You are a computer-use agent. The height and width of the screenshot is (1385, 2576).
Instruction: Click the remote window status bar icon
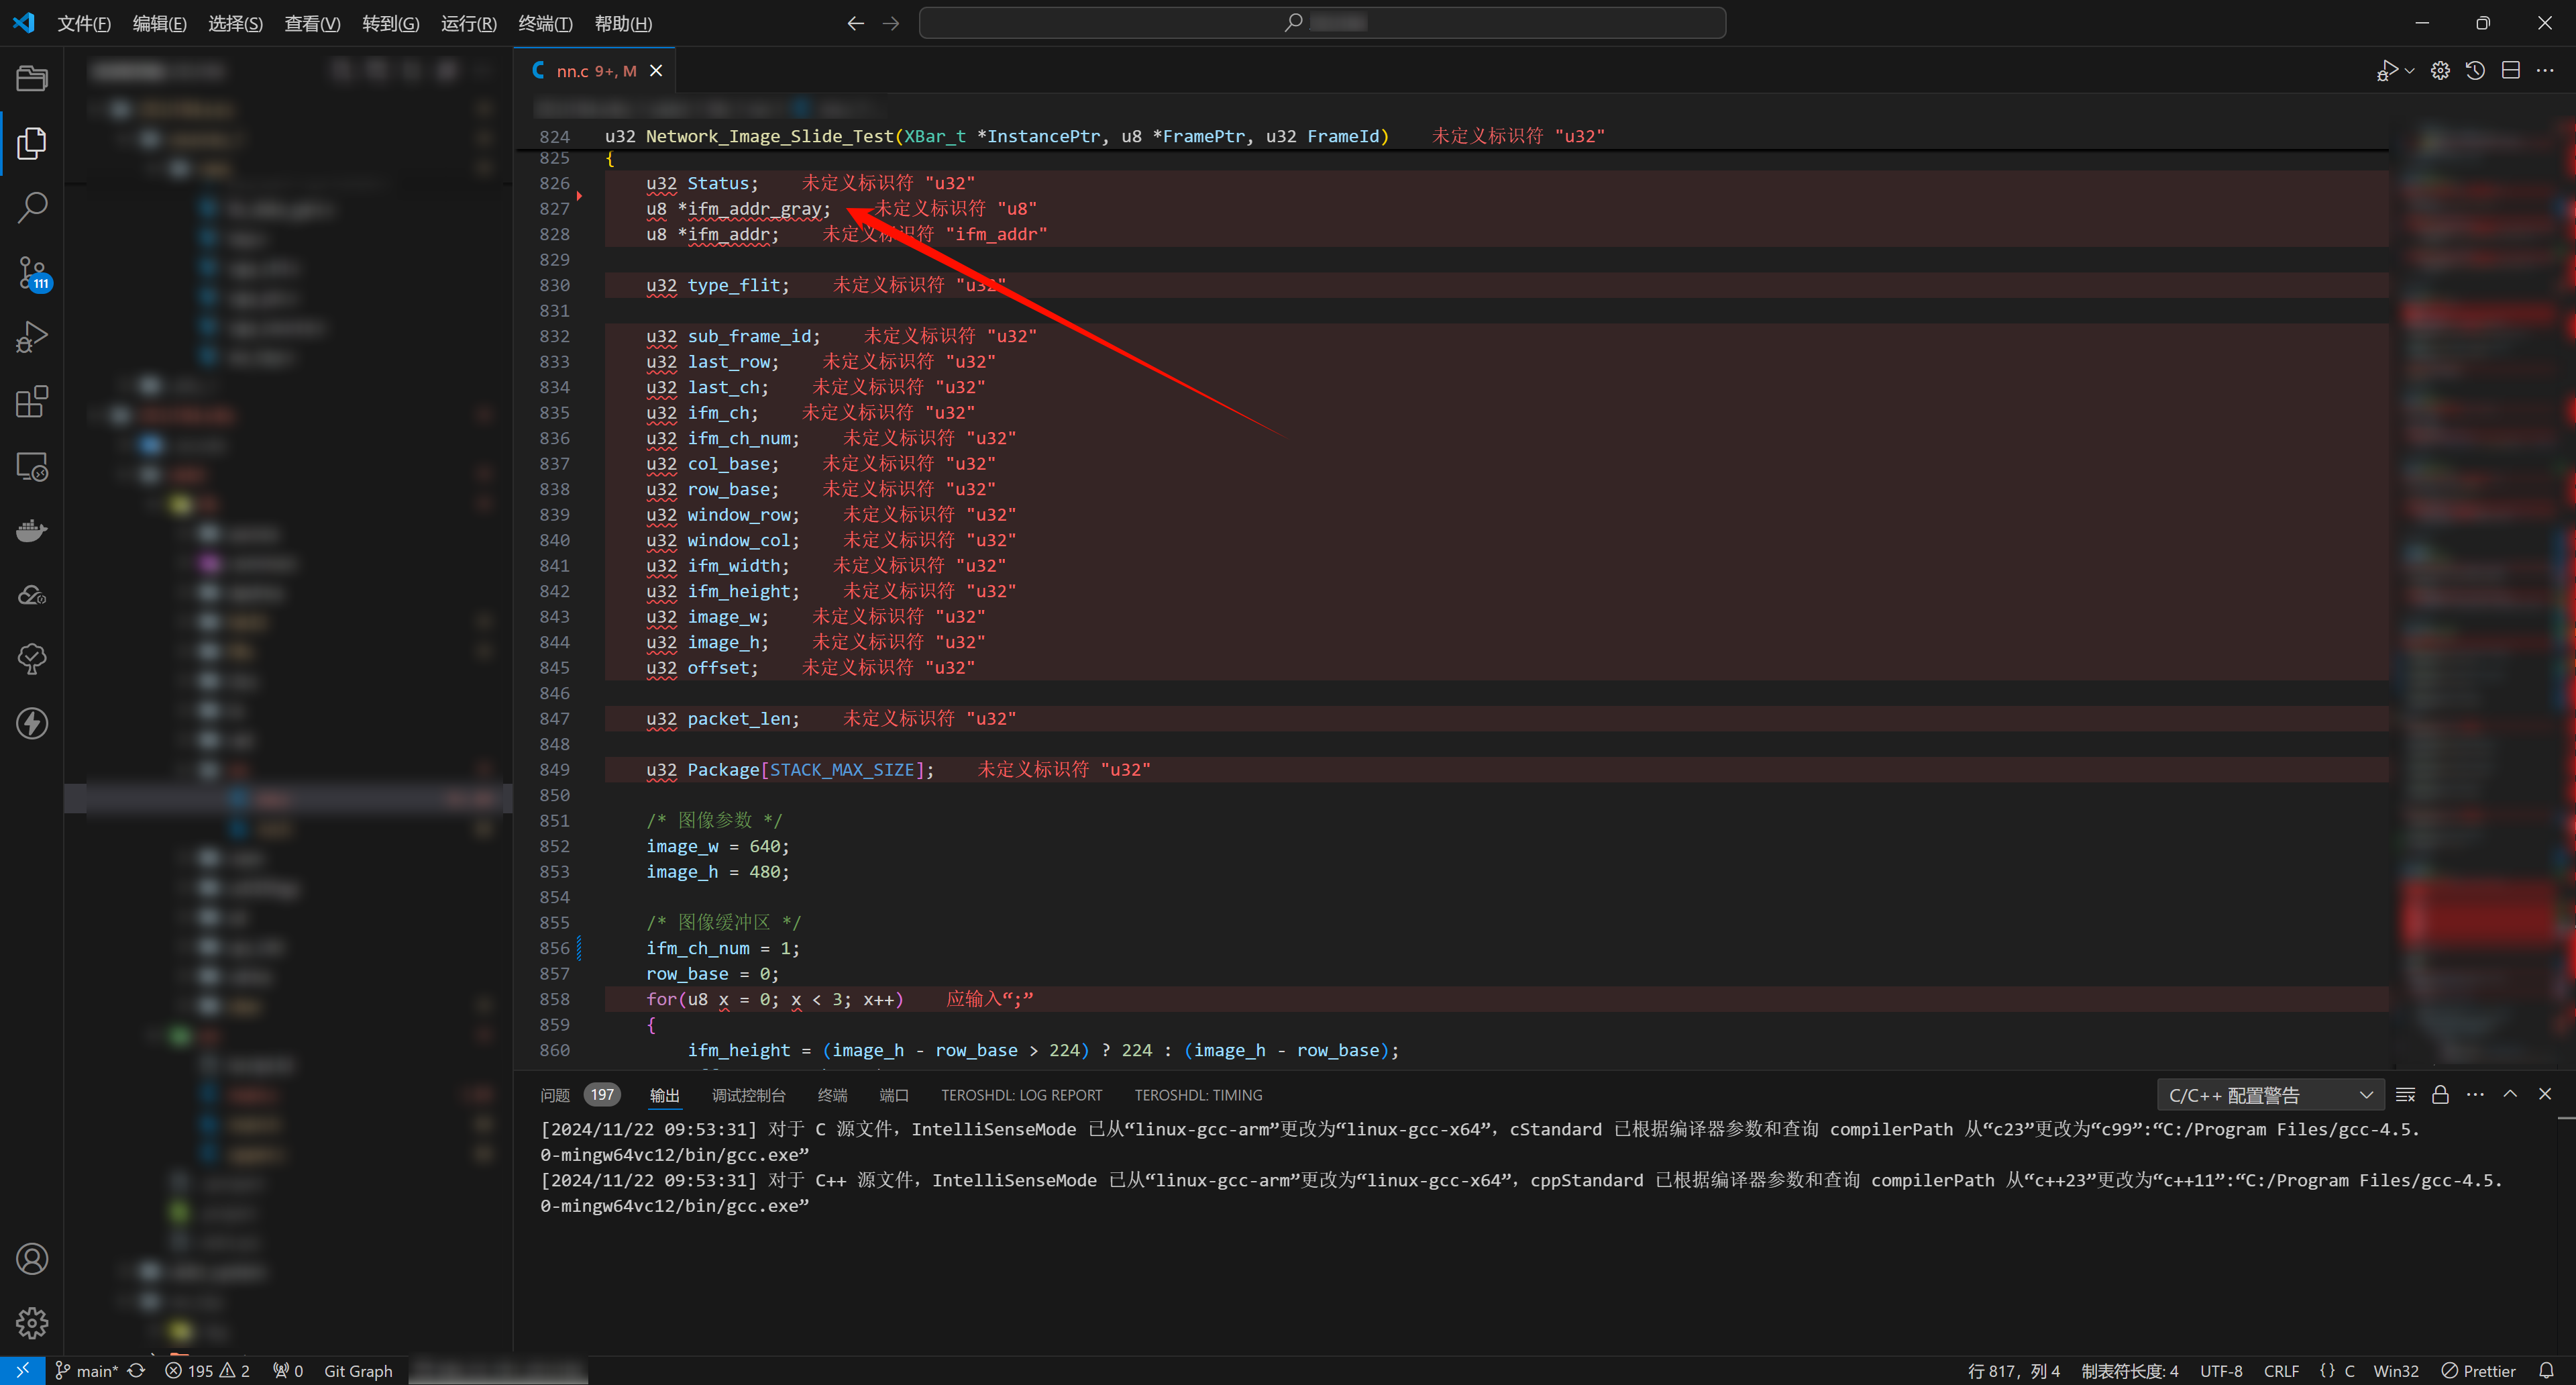[22, 1371]
